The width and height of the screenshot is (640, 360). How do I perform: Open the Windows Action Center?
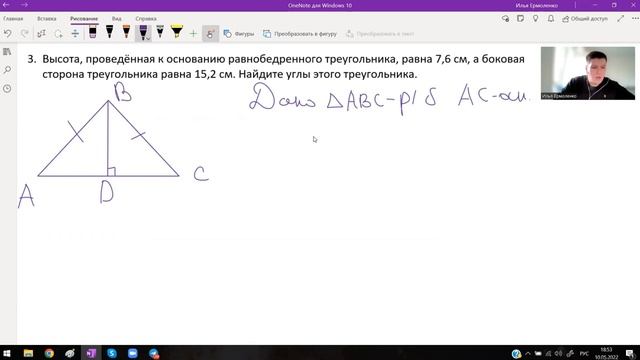pos(630,353)
